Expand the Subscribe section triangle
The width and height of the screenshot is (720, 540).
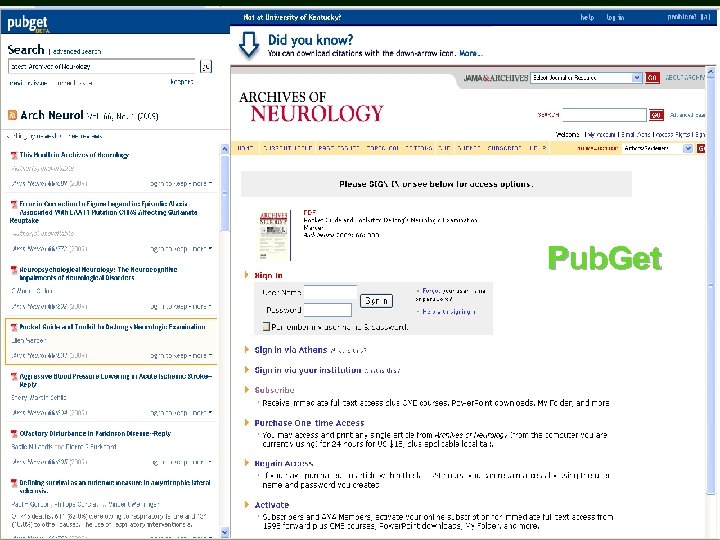(247, 389)
